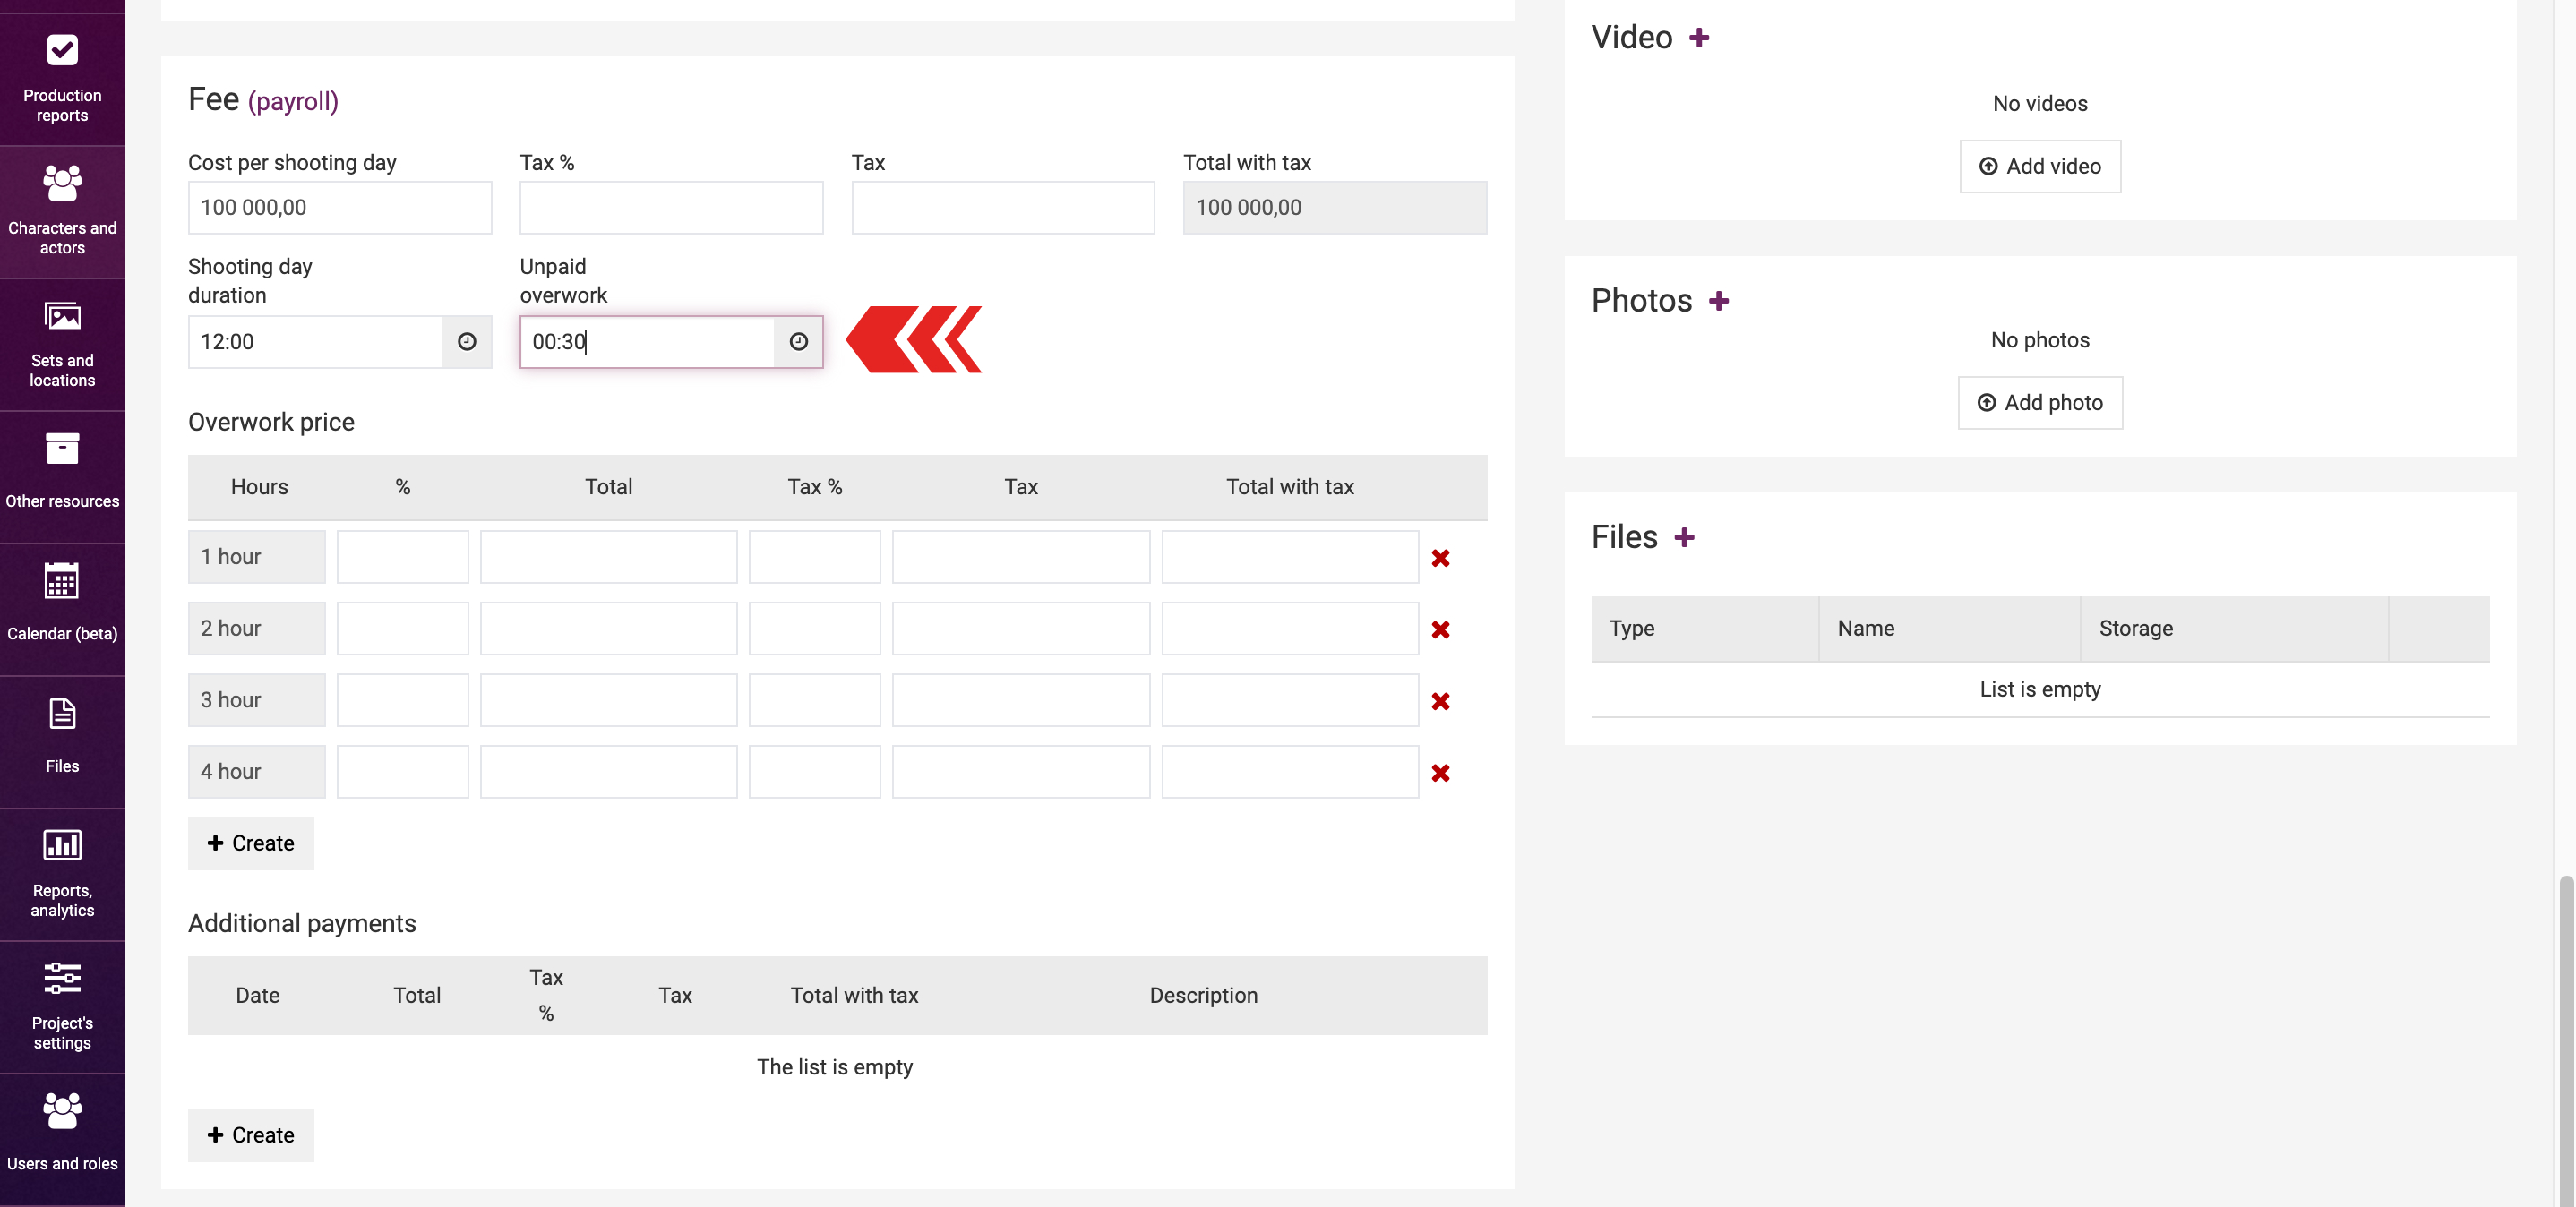Viewport: 2576px width, 1207px height.
Task: Delete the 4 hour overwork row
Action: (1440, 773)
